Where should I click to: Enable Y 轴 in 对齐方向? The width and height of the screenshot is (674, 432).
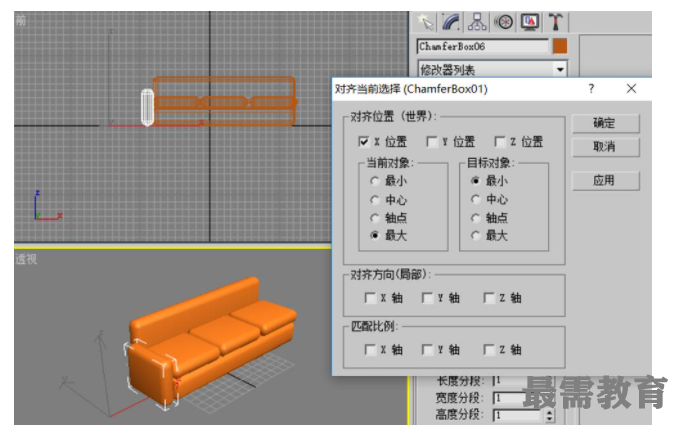pos(427,297)
